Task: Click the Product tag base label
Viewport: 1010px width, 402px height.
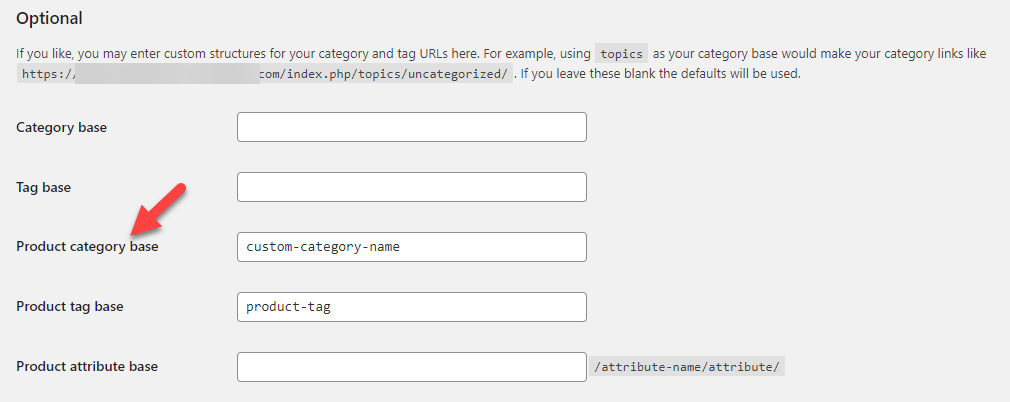Action: click(x=70, y=307)
